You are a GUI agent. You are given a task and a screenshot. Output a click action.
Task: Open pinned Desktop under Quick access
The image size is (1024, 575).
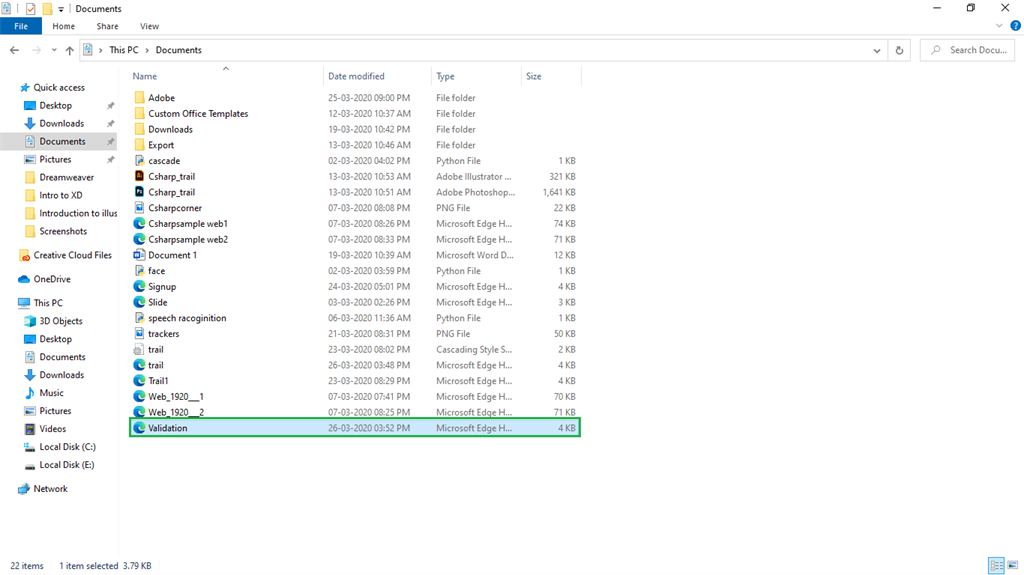56,105
